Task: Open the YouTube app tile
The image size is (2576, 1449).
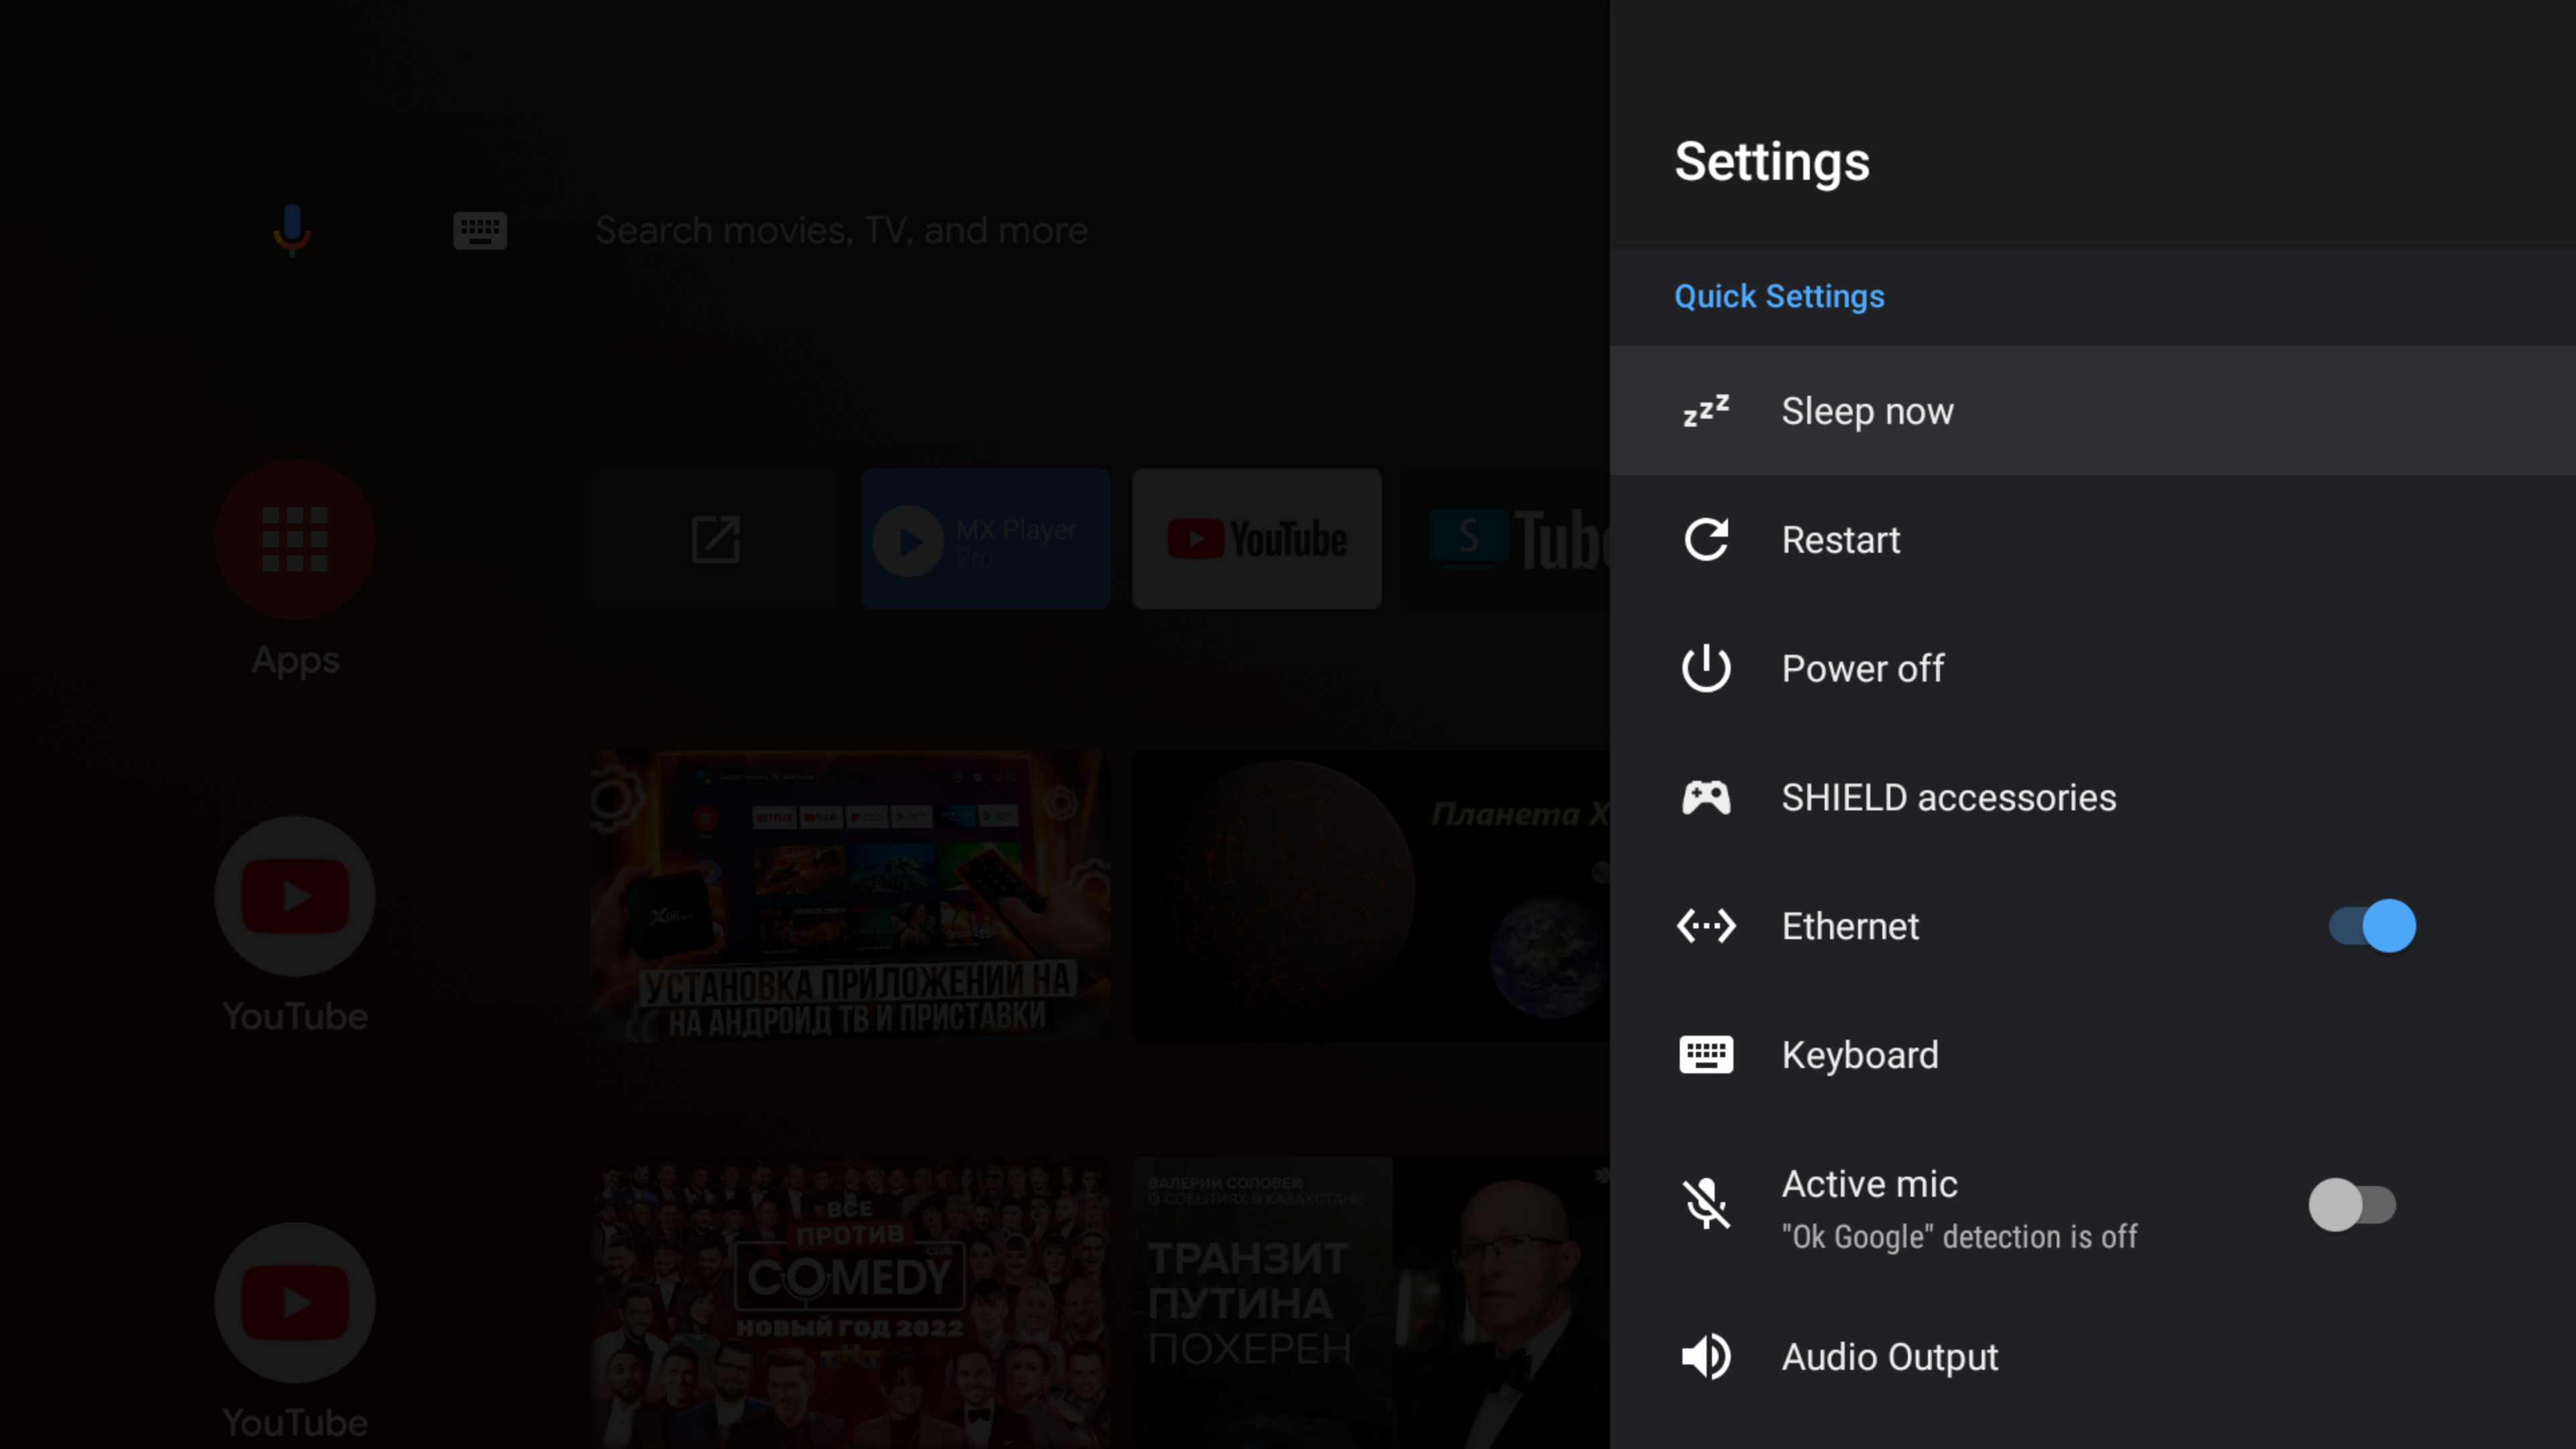Action: click(1257, 539)
